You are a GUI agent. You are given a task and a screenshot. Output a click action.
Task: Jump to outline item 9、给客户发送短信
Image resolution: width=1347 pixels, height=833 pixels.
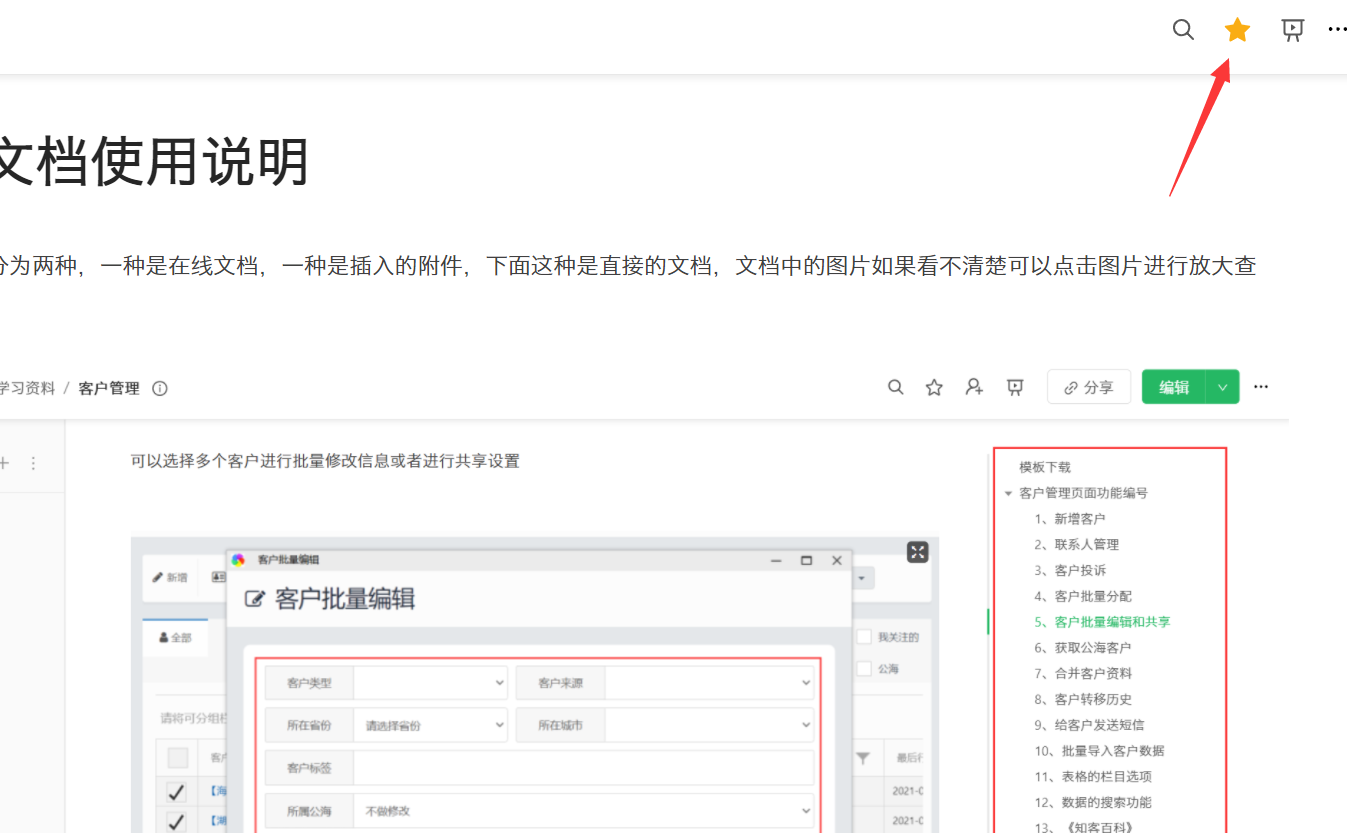pyautogui.click(x=1089, y=725)
